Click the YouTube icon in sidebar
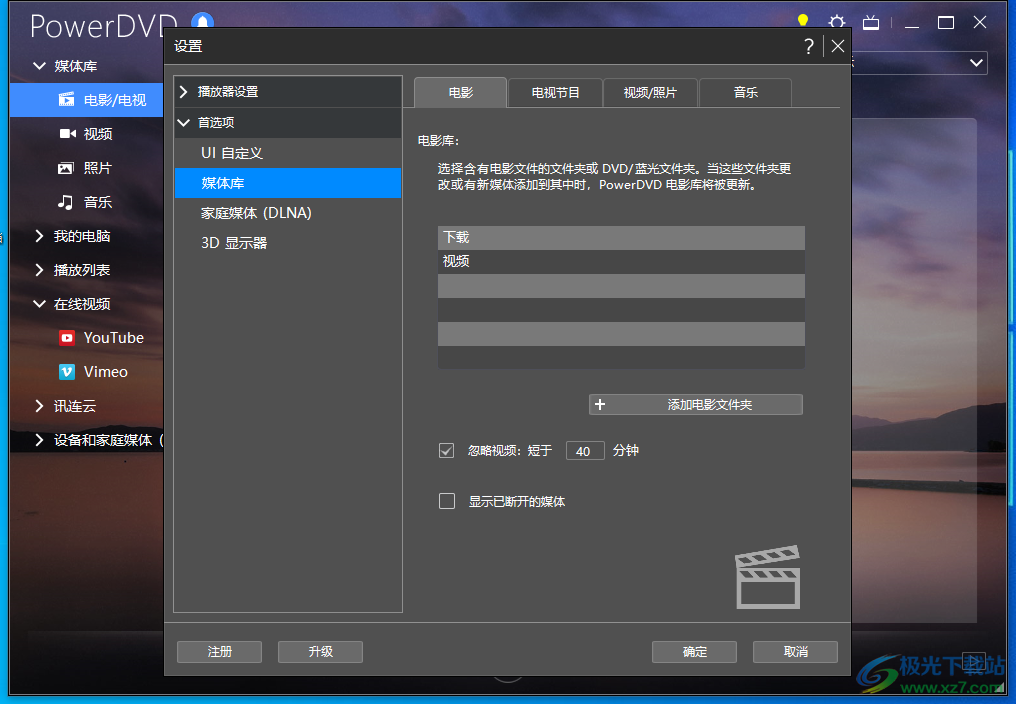The image size is (1016, 704). 67,338
